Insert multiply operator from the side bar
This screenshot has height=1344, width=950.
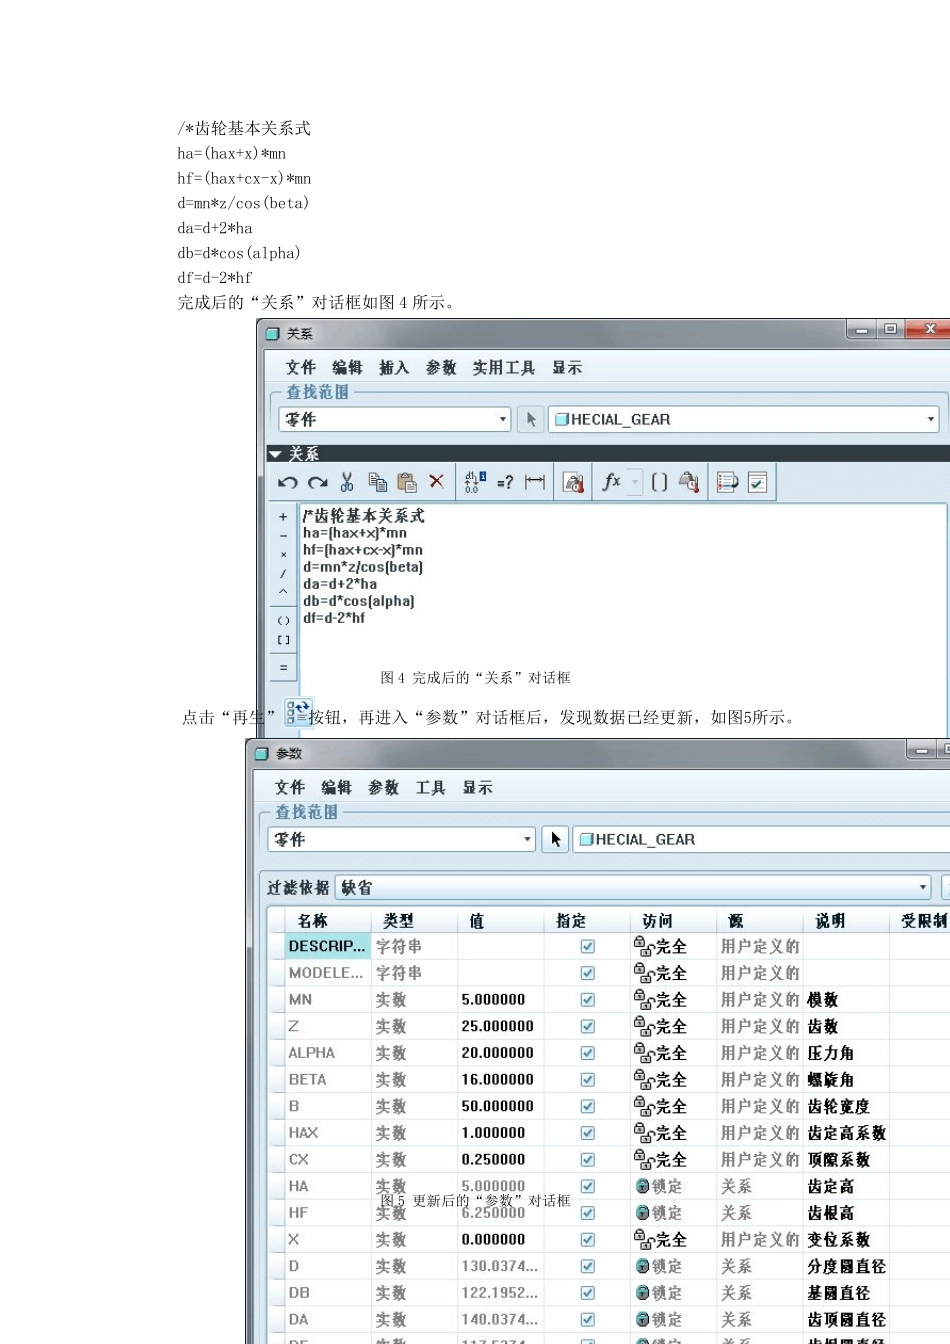tap(283, 554)
